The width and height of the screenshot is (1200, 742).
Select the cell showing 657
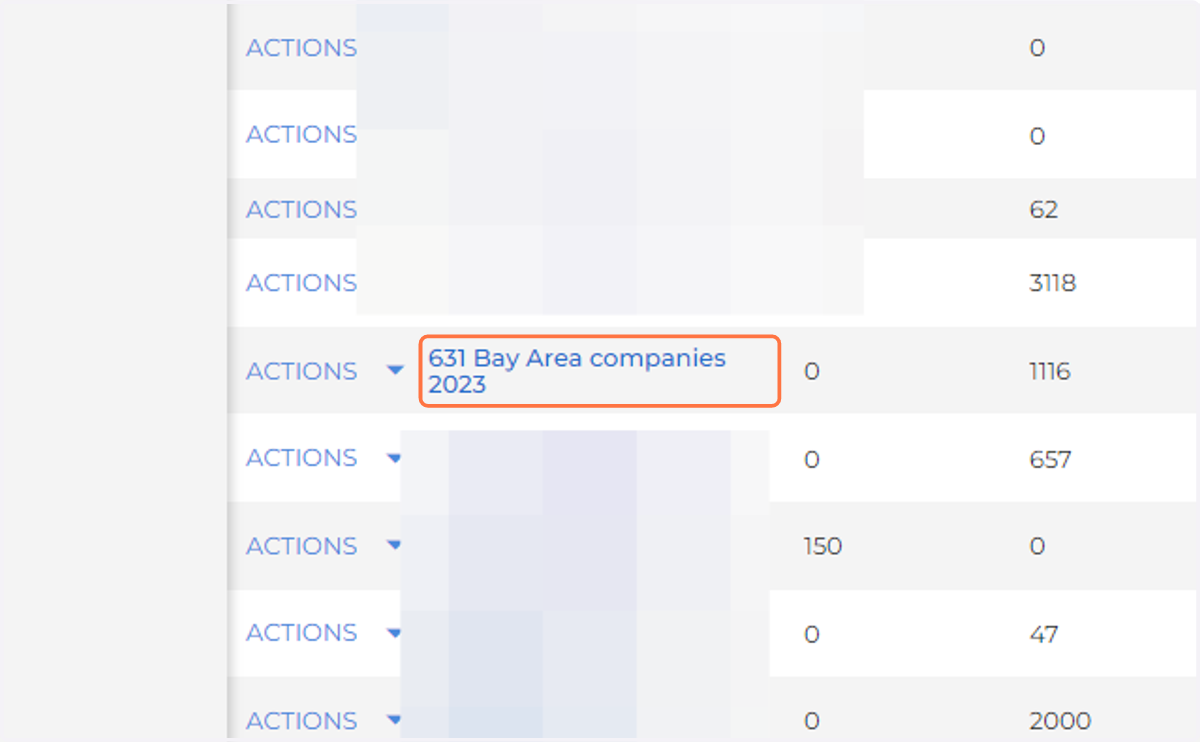(1050, 460)
